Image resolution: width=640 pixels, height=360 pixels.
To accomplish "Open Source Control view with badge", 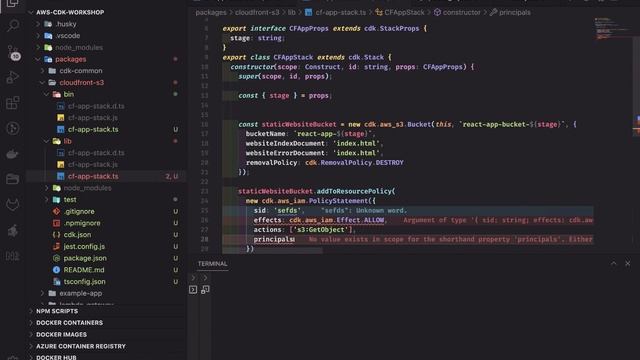I will (x=13, y=52).
